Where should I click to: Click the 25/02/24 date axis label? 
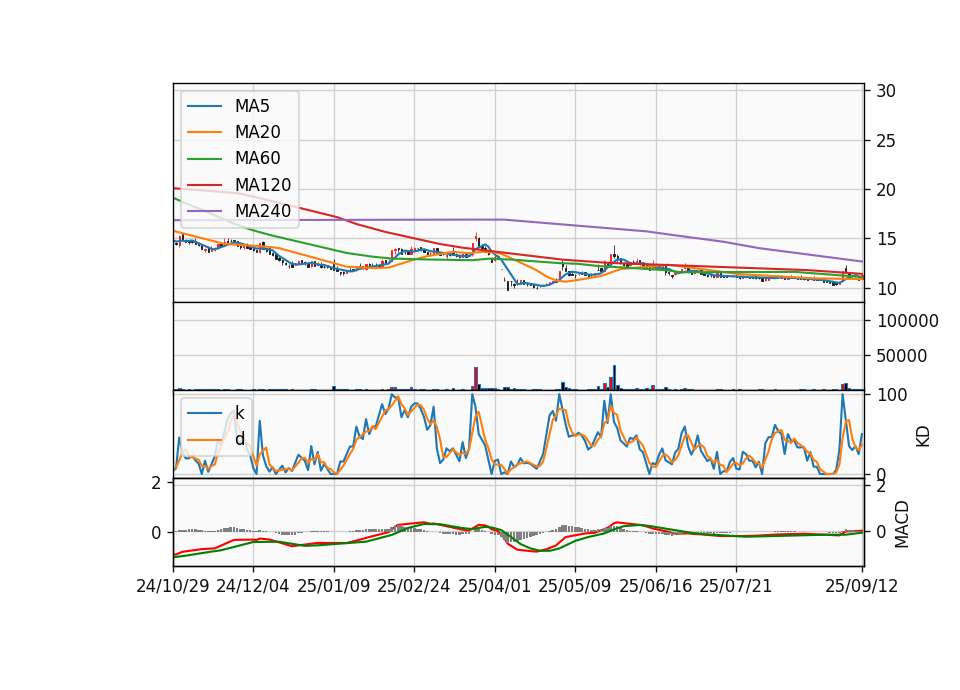(414, 586)
